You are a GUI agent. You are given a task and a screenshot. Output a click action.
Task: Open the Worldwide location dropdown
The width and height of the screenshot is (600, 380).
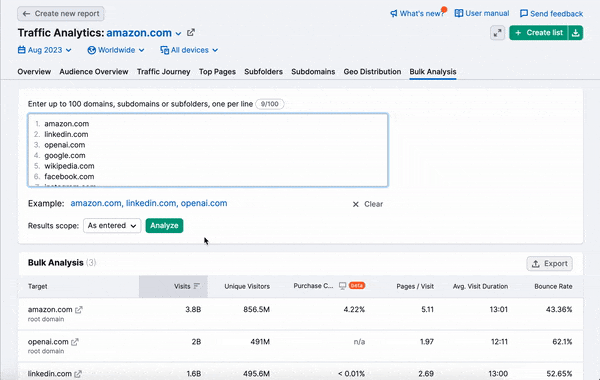point(116,50)
